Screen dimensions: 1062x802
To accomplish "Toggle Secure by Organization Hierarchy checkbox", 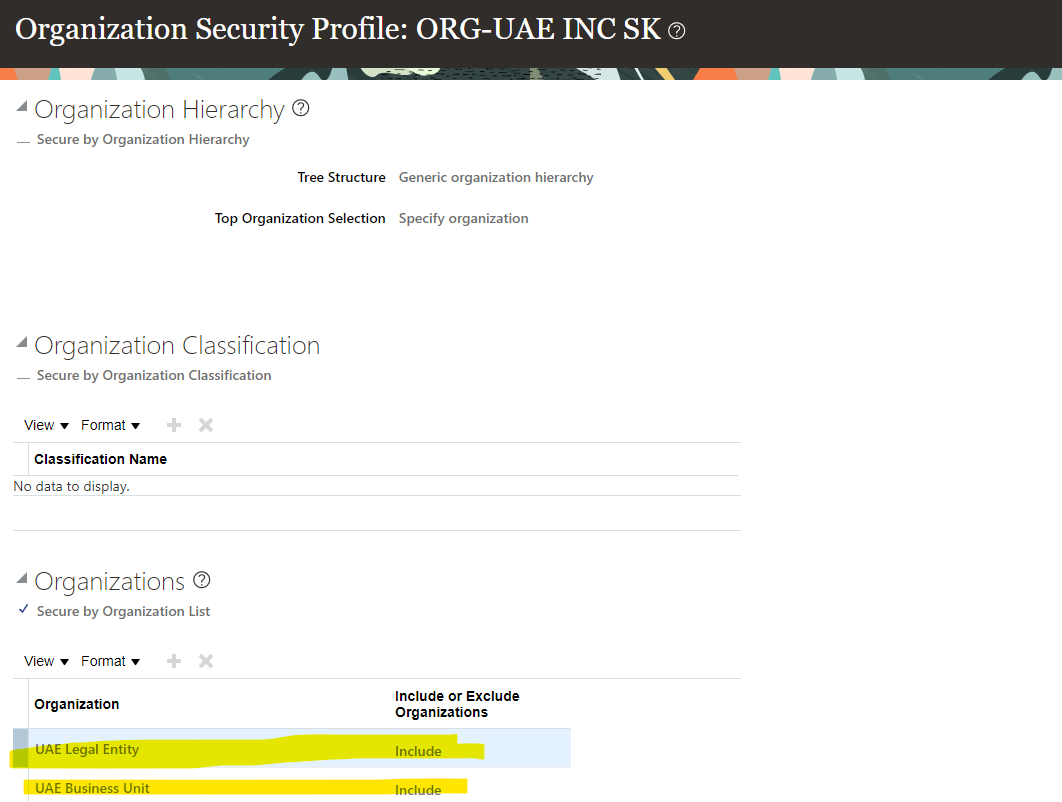I will [x=24, y=141].
